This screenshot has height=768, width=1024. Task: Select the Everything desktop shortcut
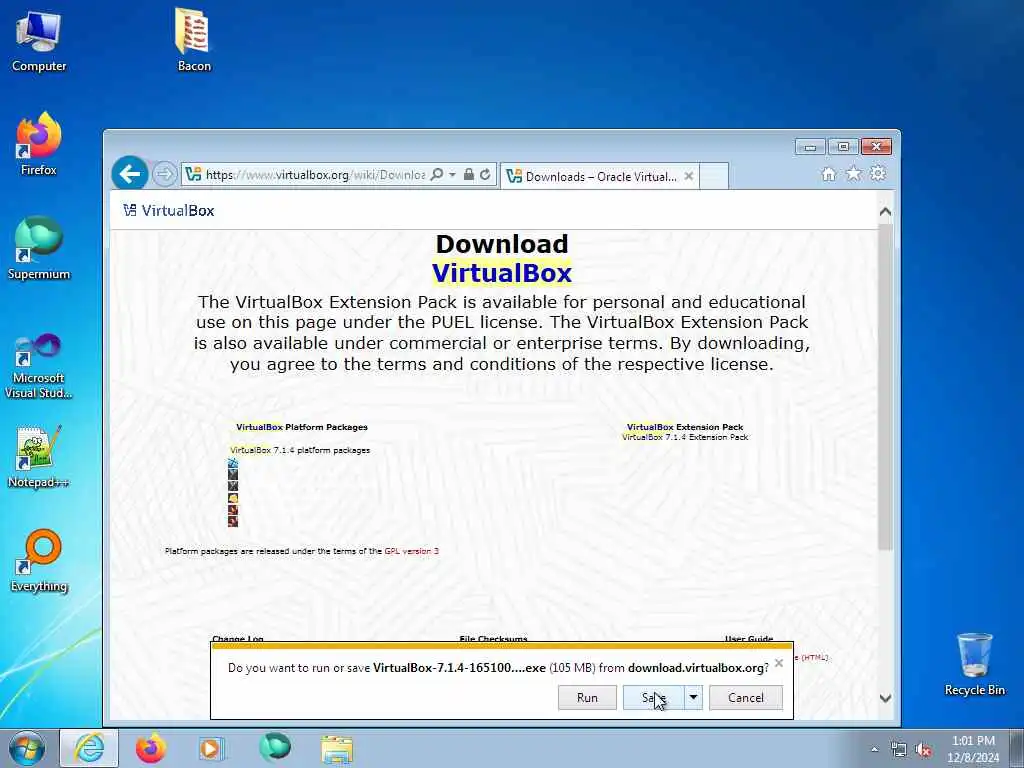point(39,560)
